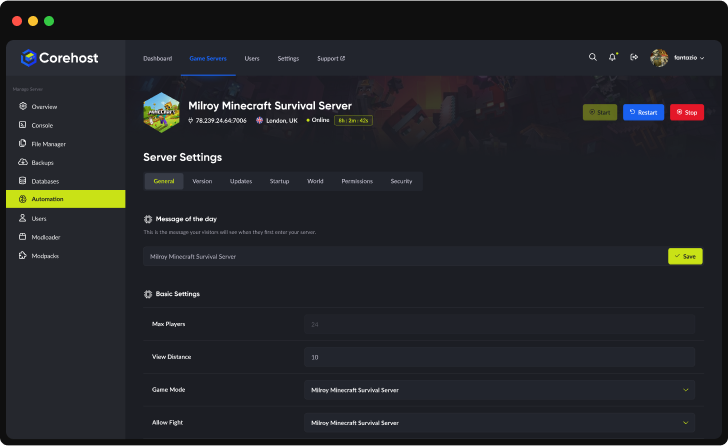
Task: Click the green macOS zoom button
Action: pos(49,21)
